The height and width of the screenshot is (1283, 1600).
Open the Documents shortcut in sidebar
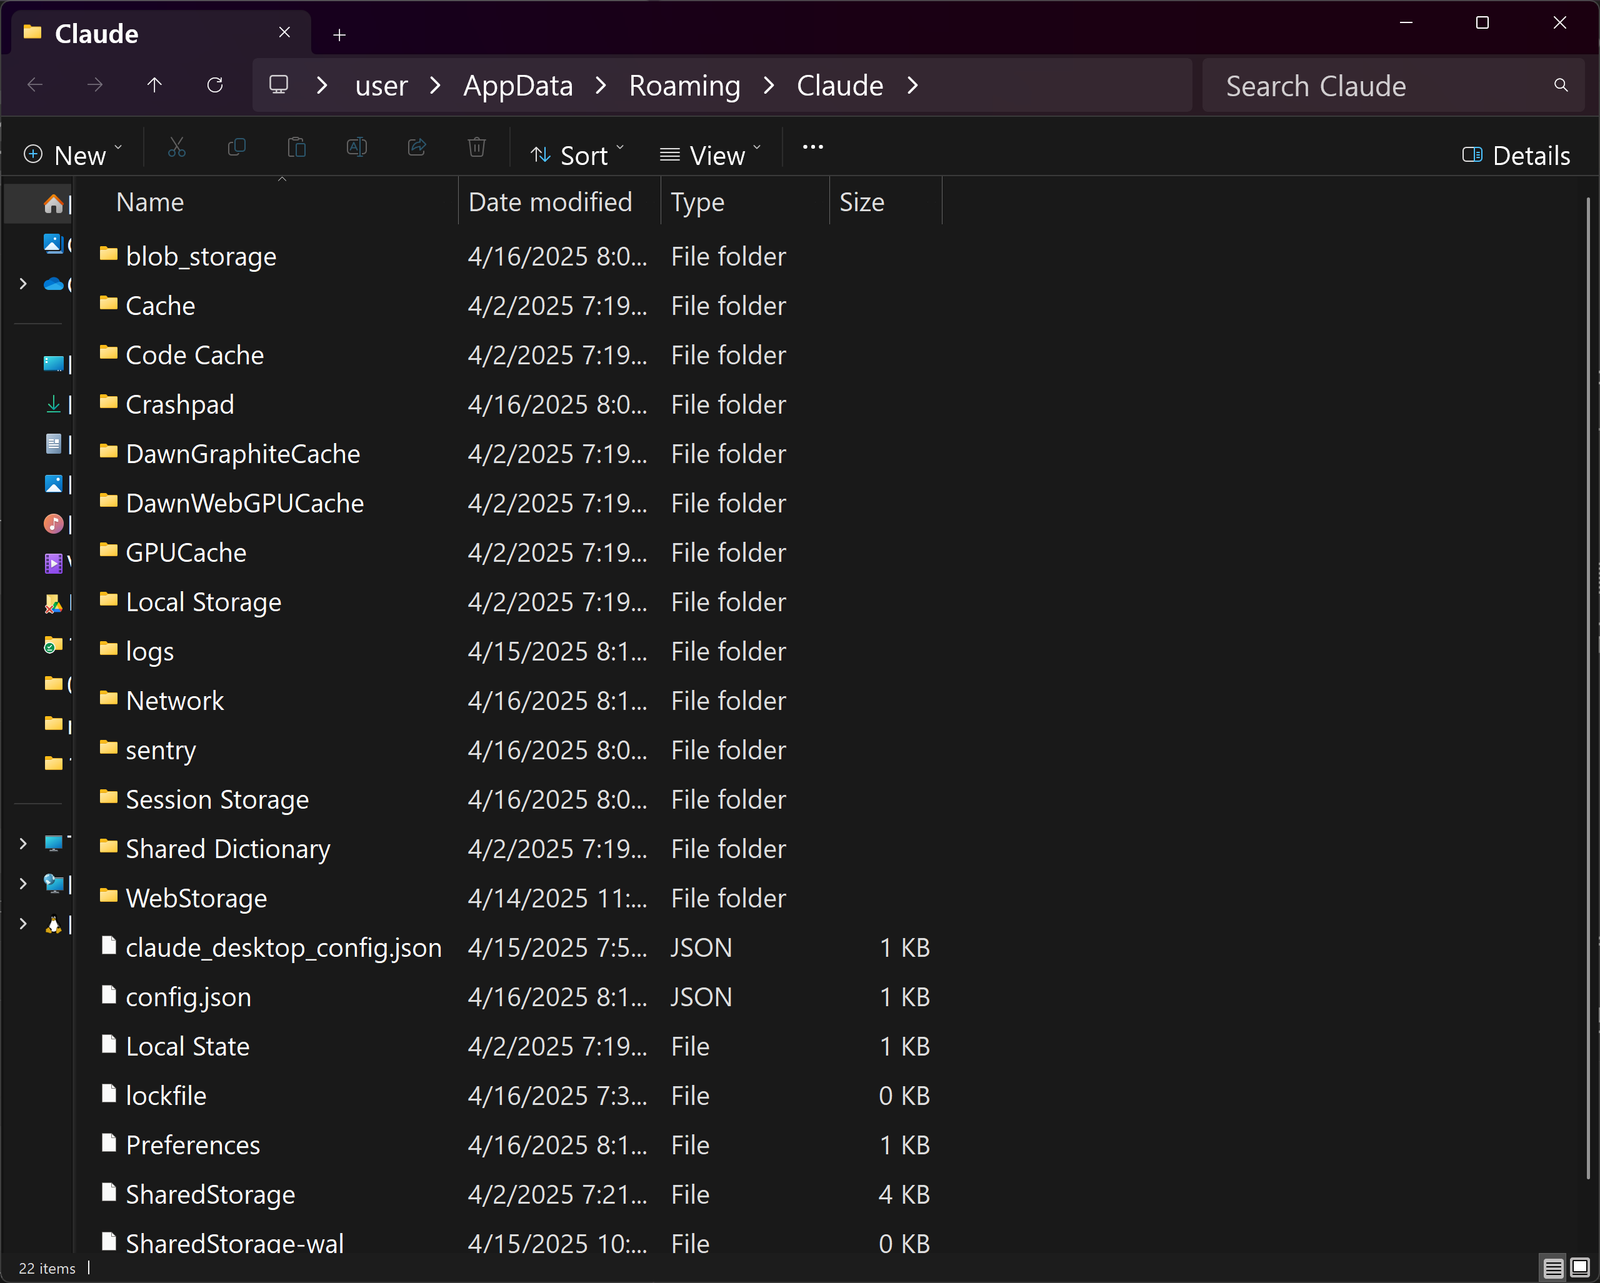click(x=54, y=443)
